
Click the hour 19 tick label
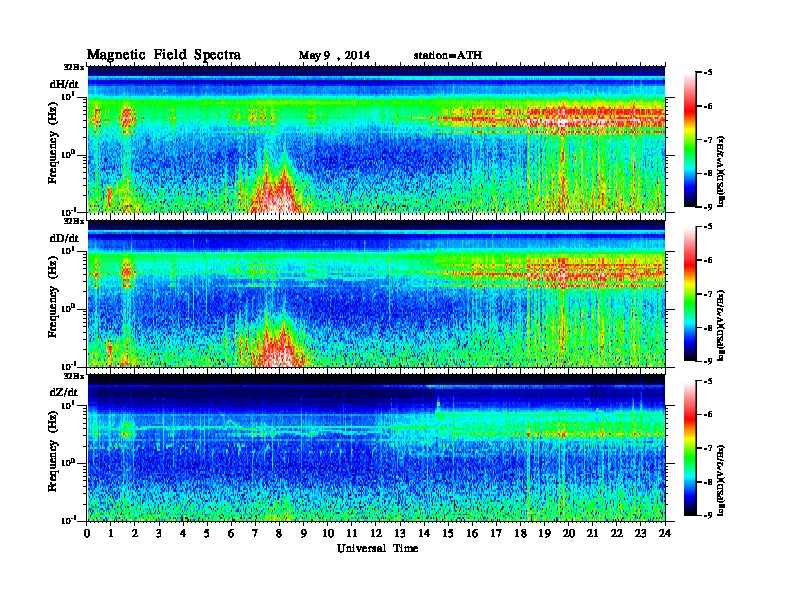tap(544, 533)
